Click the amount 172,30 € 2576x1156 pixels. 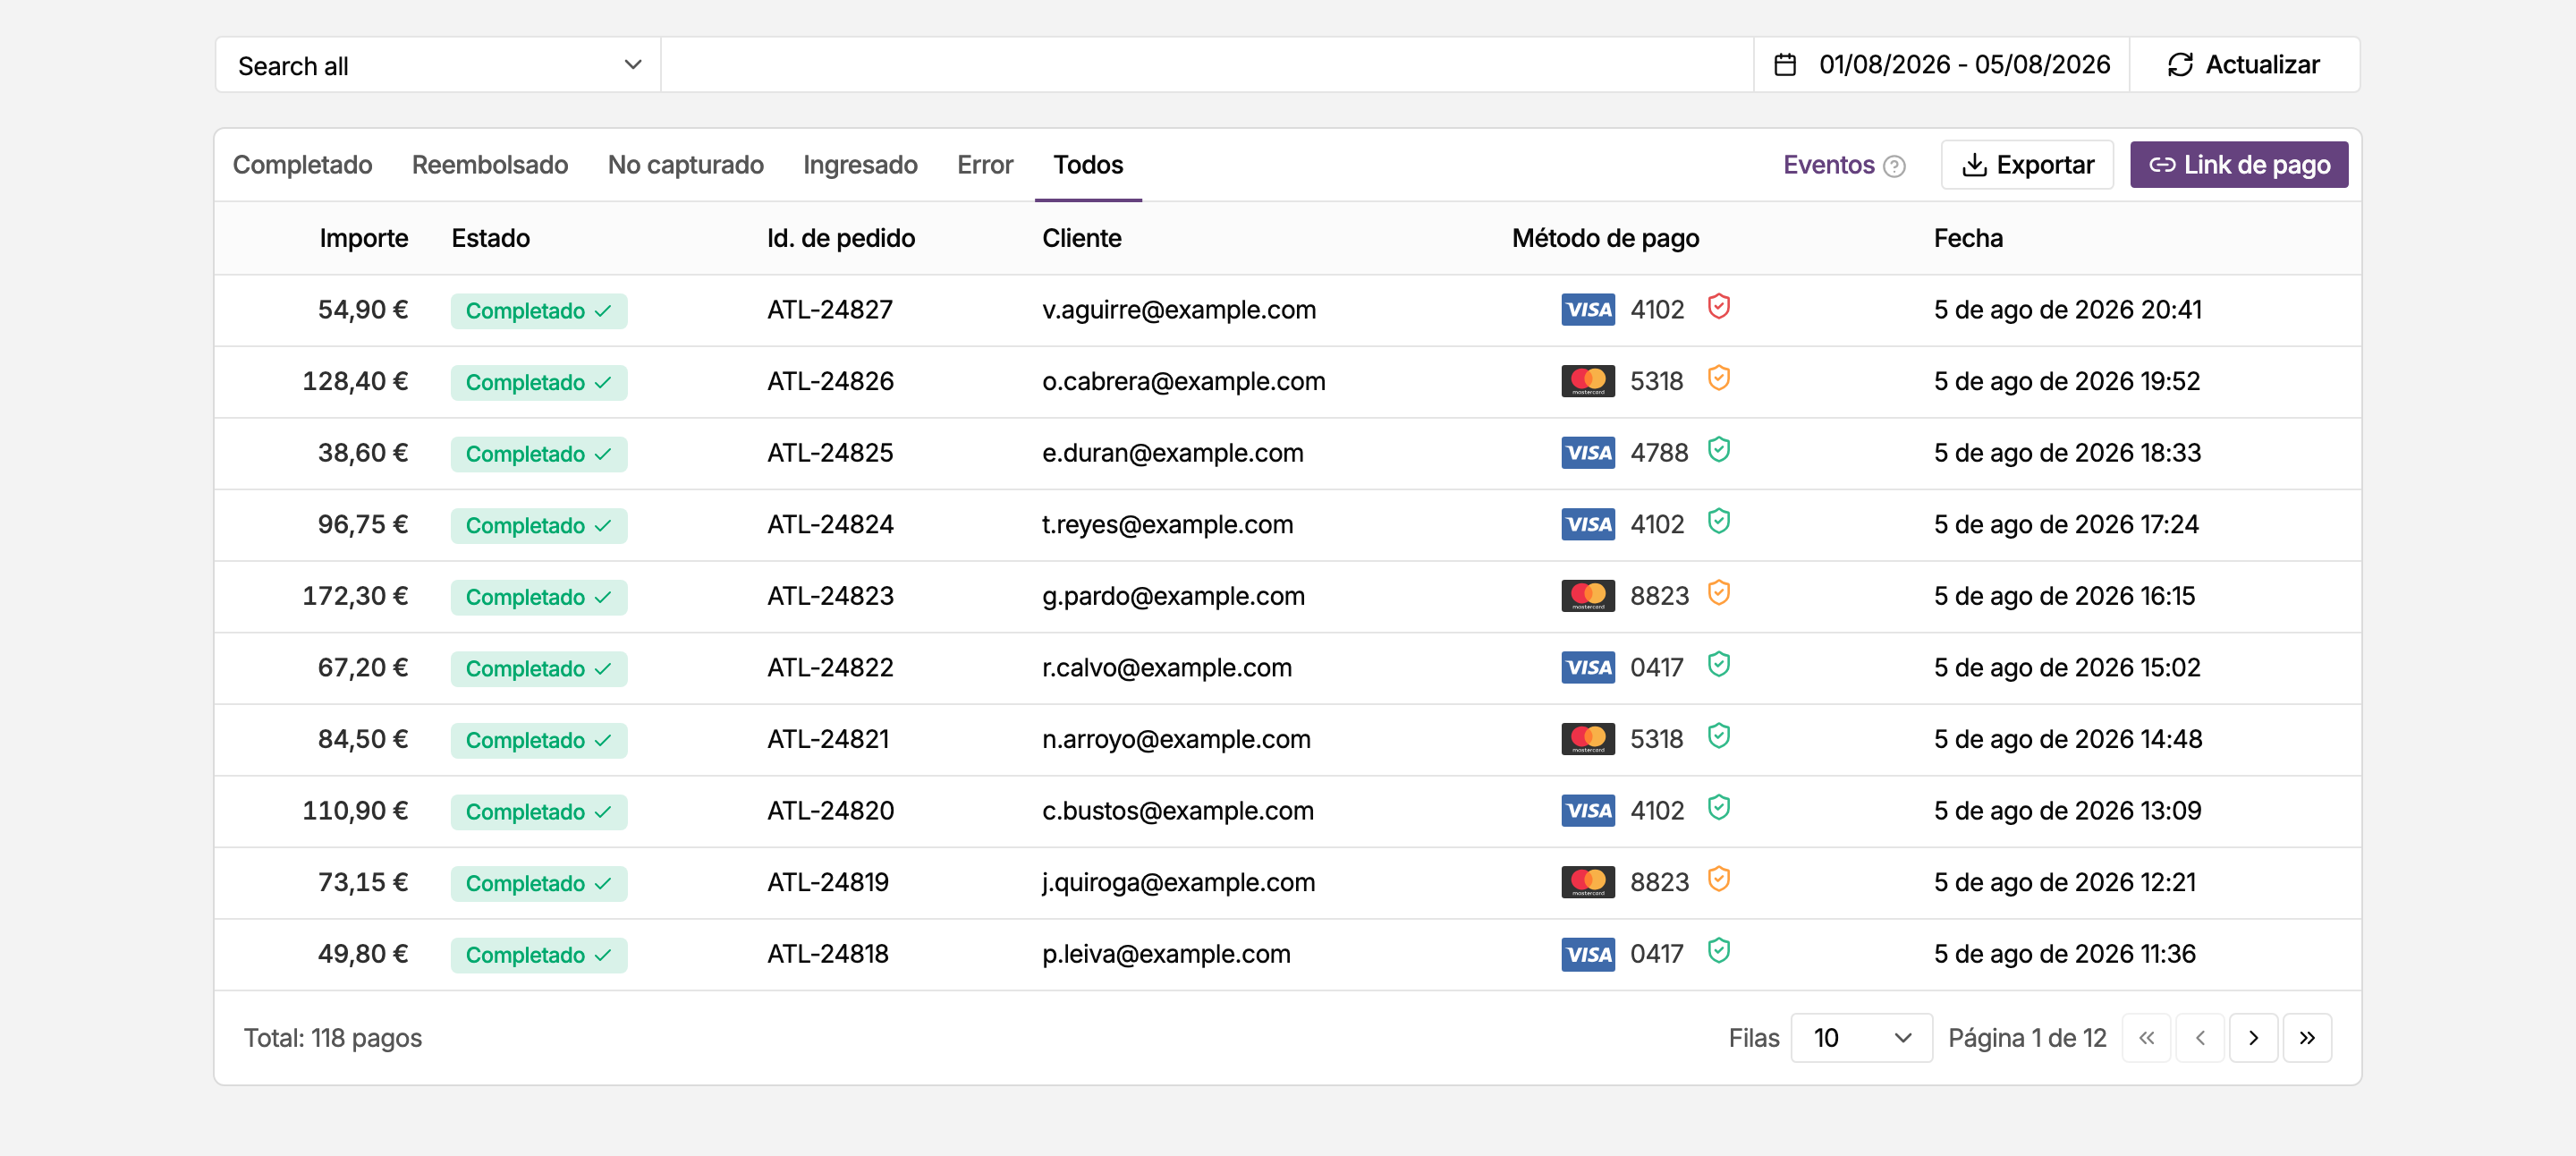click(x=355, y=596)
